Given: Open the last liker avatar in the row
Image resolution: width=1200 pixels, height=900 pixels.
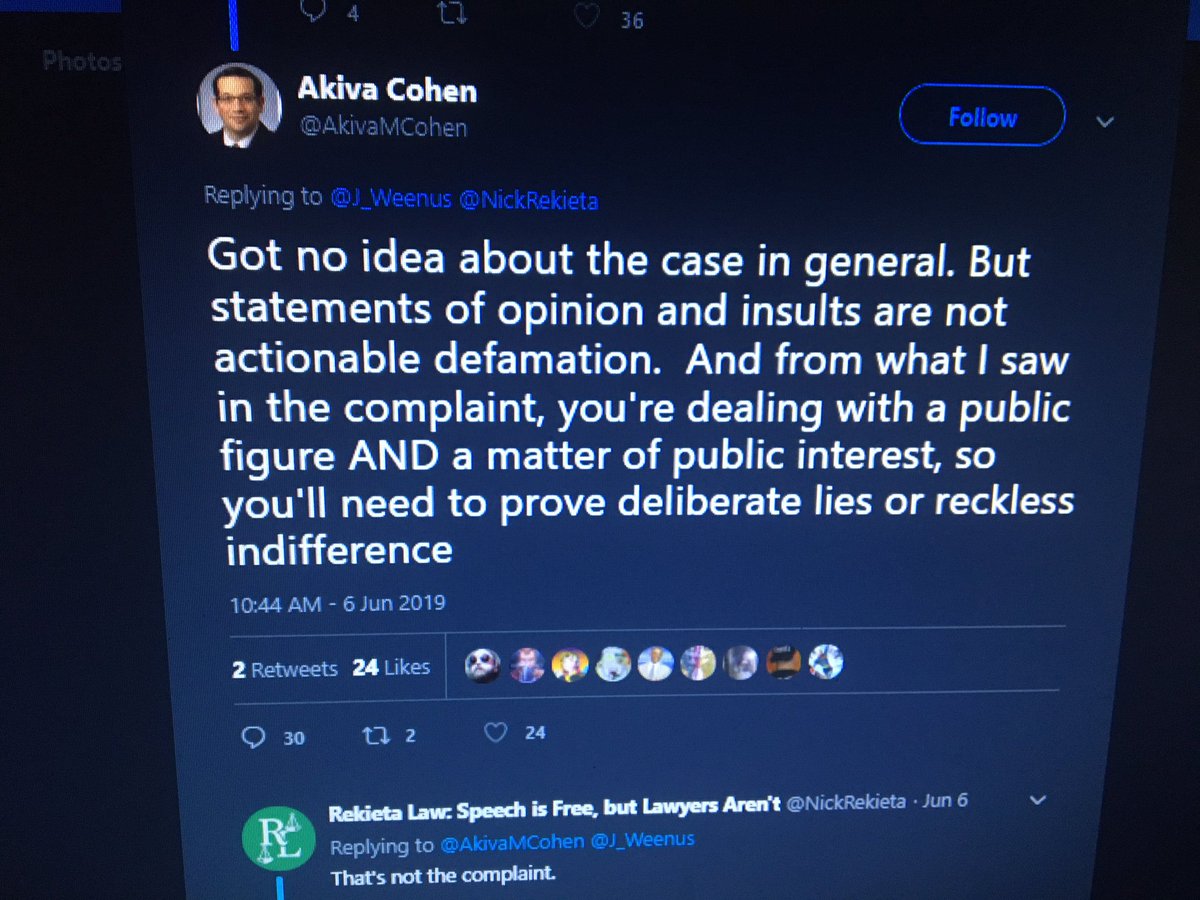Looking at the screenshot, I should pyautogui.click(x=826, y=661).
